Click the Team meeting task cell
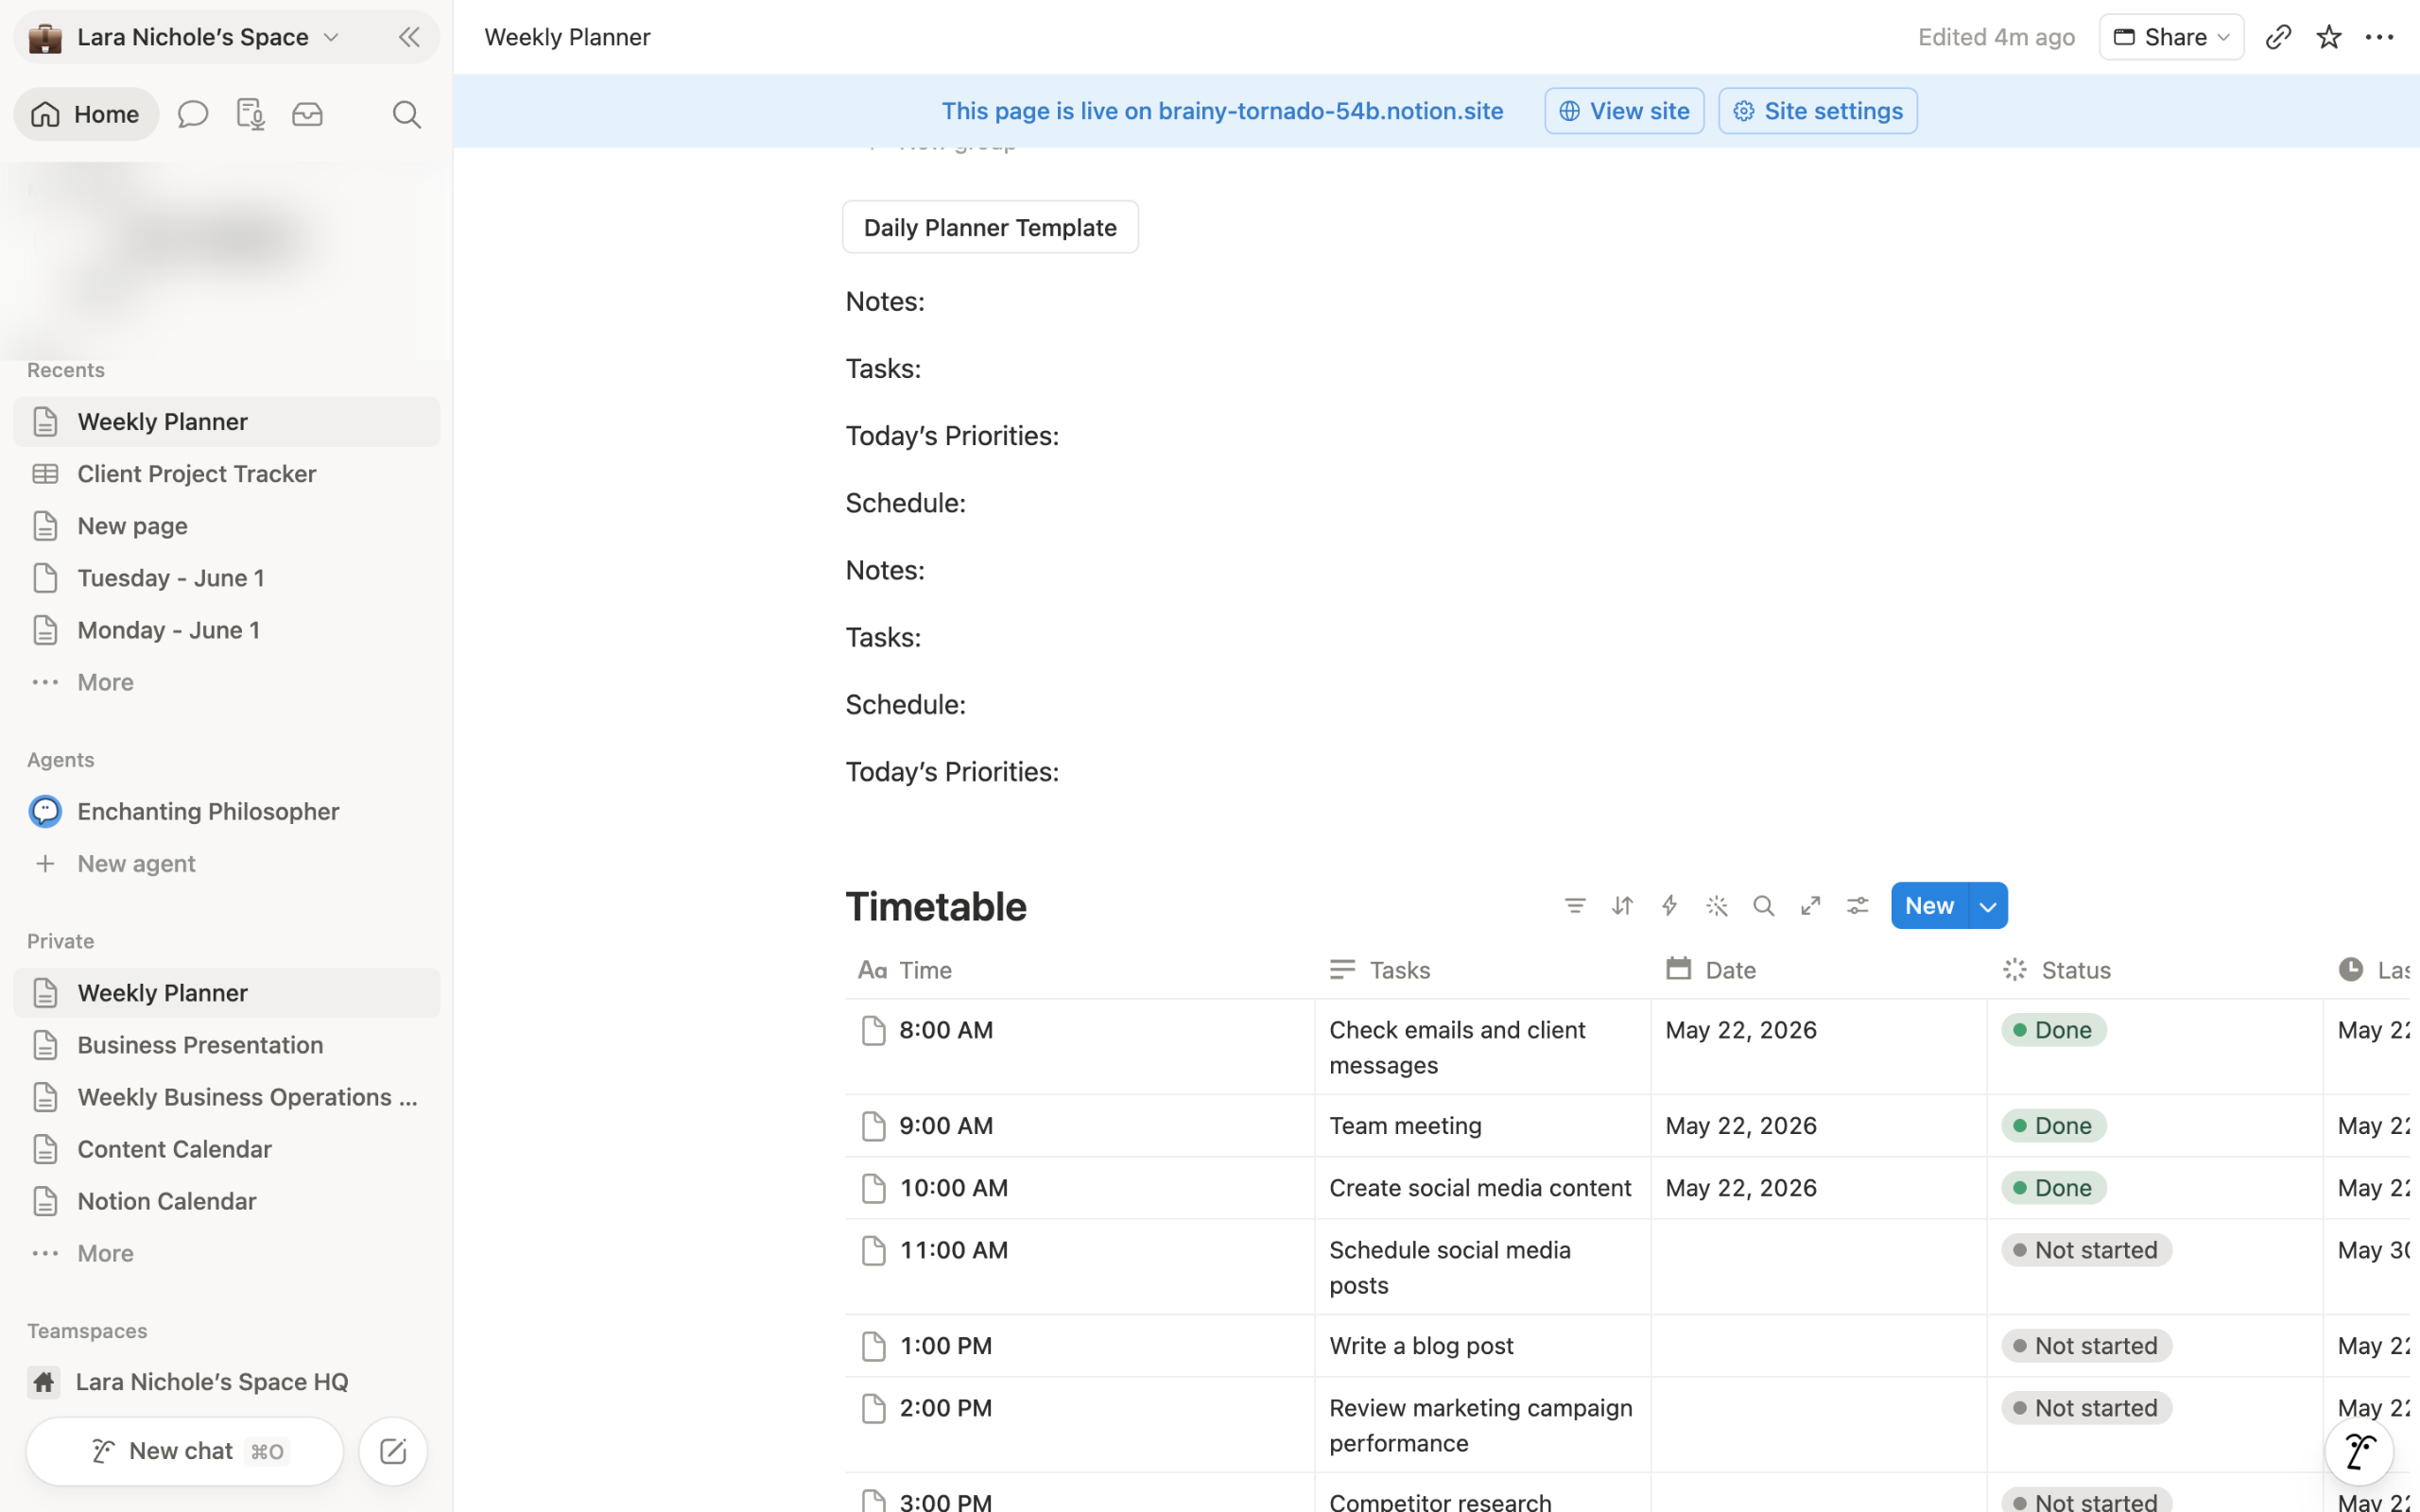Image resolution: width=2420 pixels, height=1512 pixels. pos(1482,1126)
